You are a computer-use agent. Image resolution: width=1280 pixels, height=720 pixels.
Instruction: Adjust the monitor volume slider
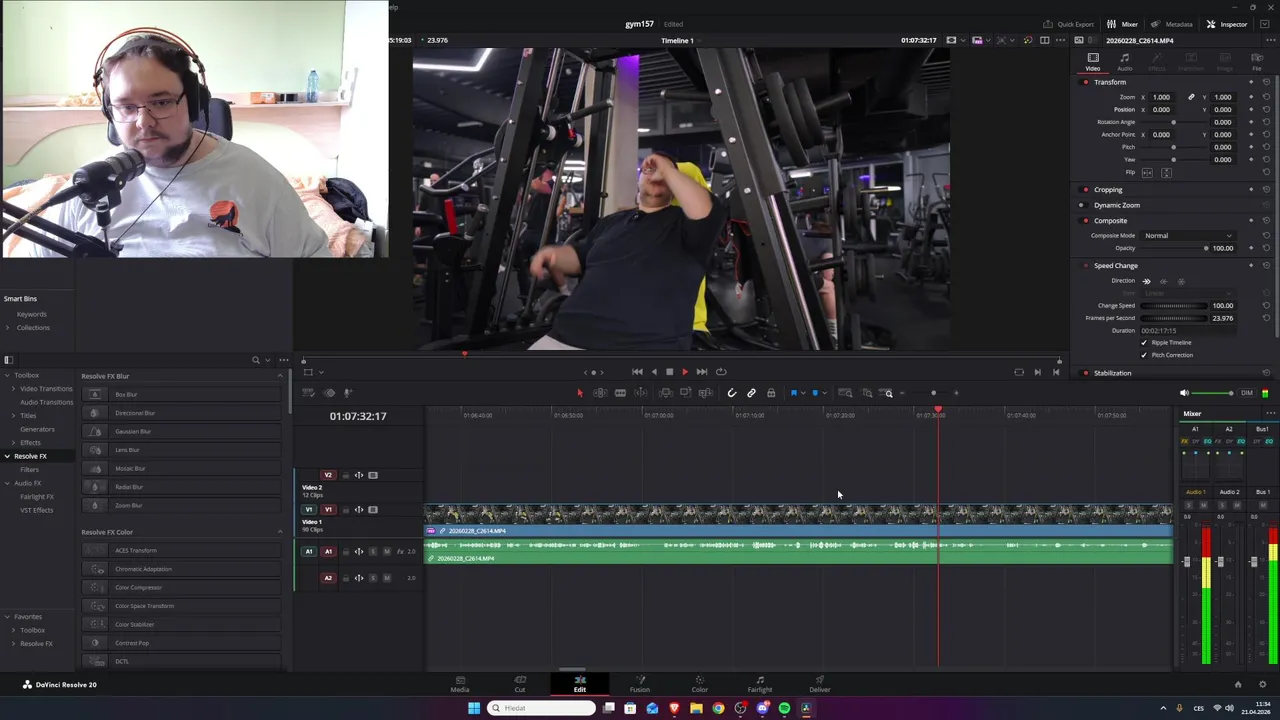pos(1213,393)
